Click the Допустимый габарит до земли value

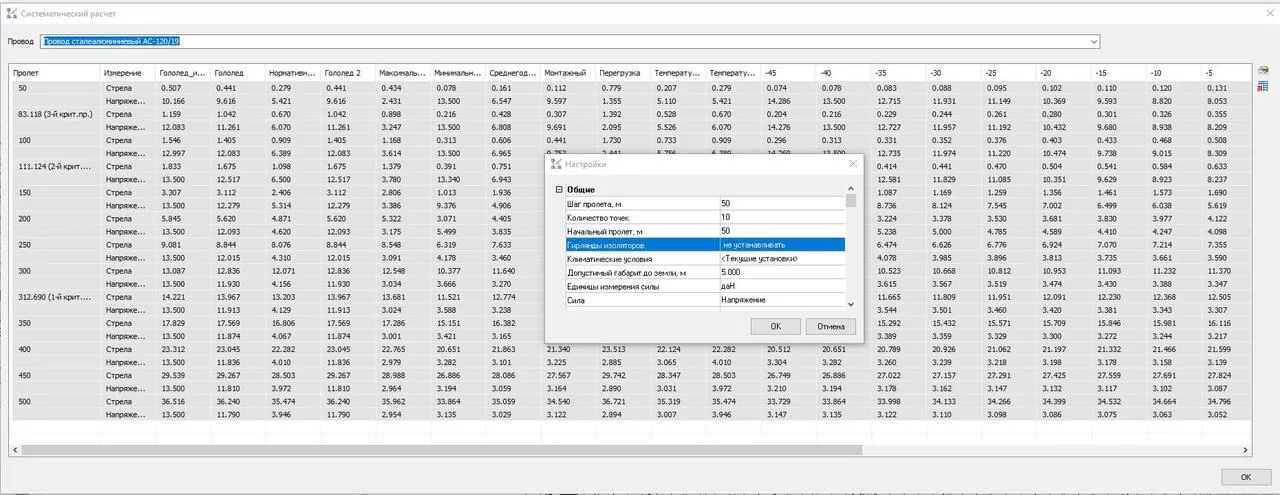pyautogui.click(x=781, y=273)
